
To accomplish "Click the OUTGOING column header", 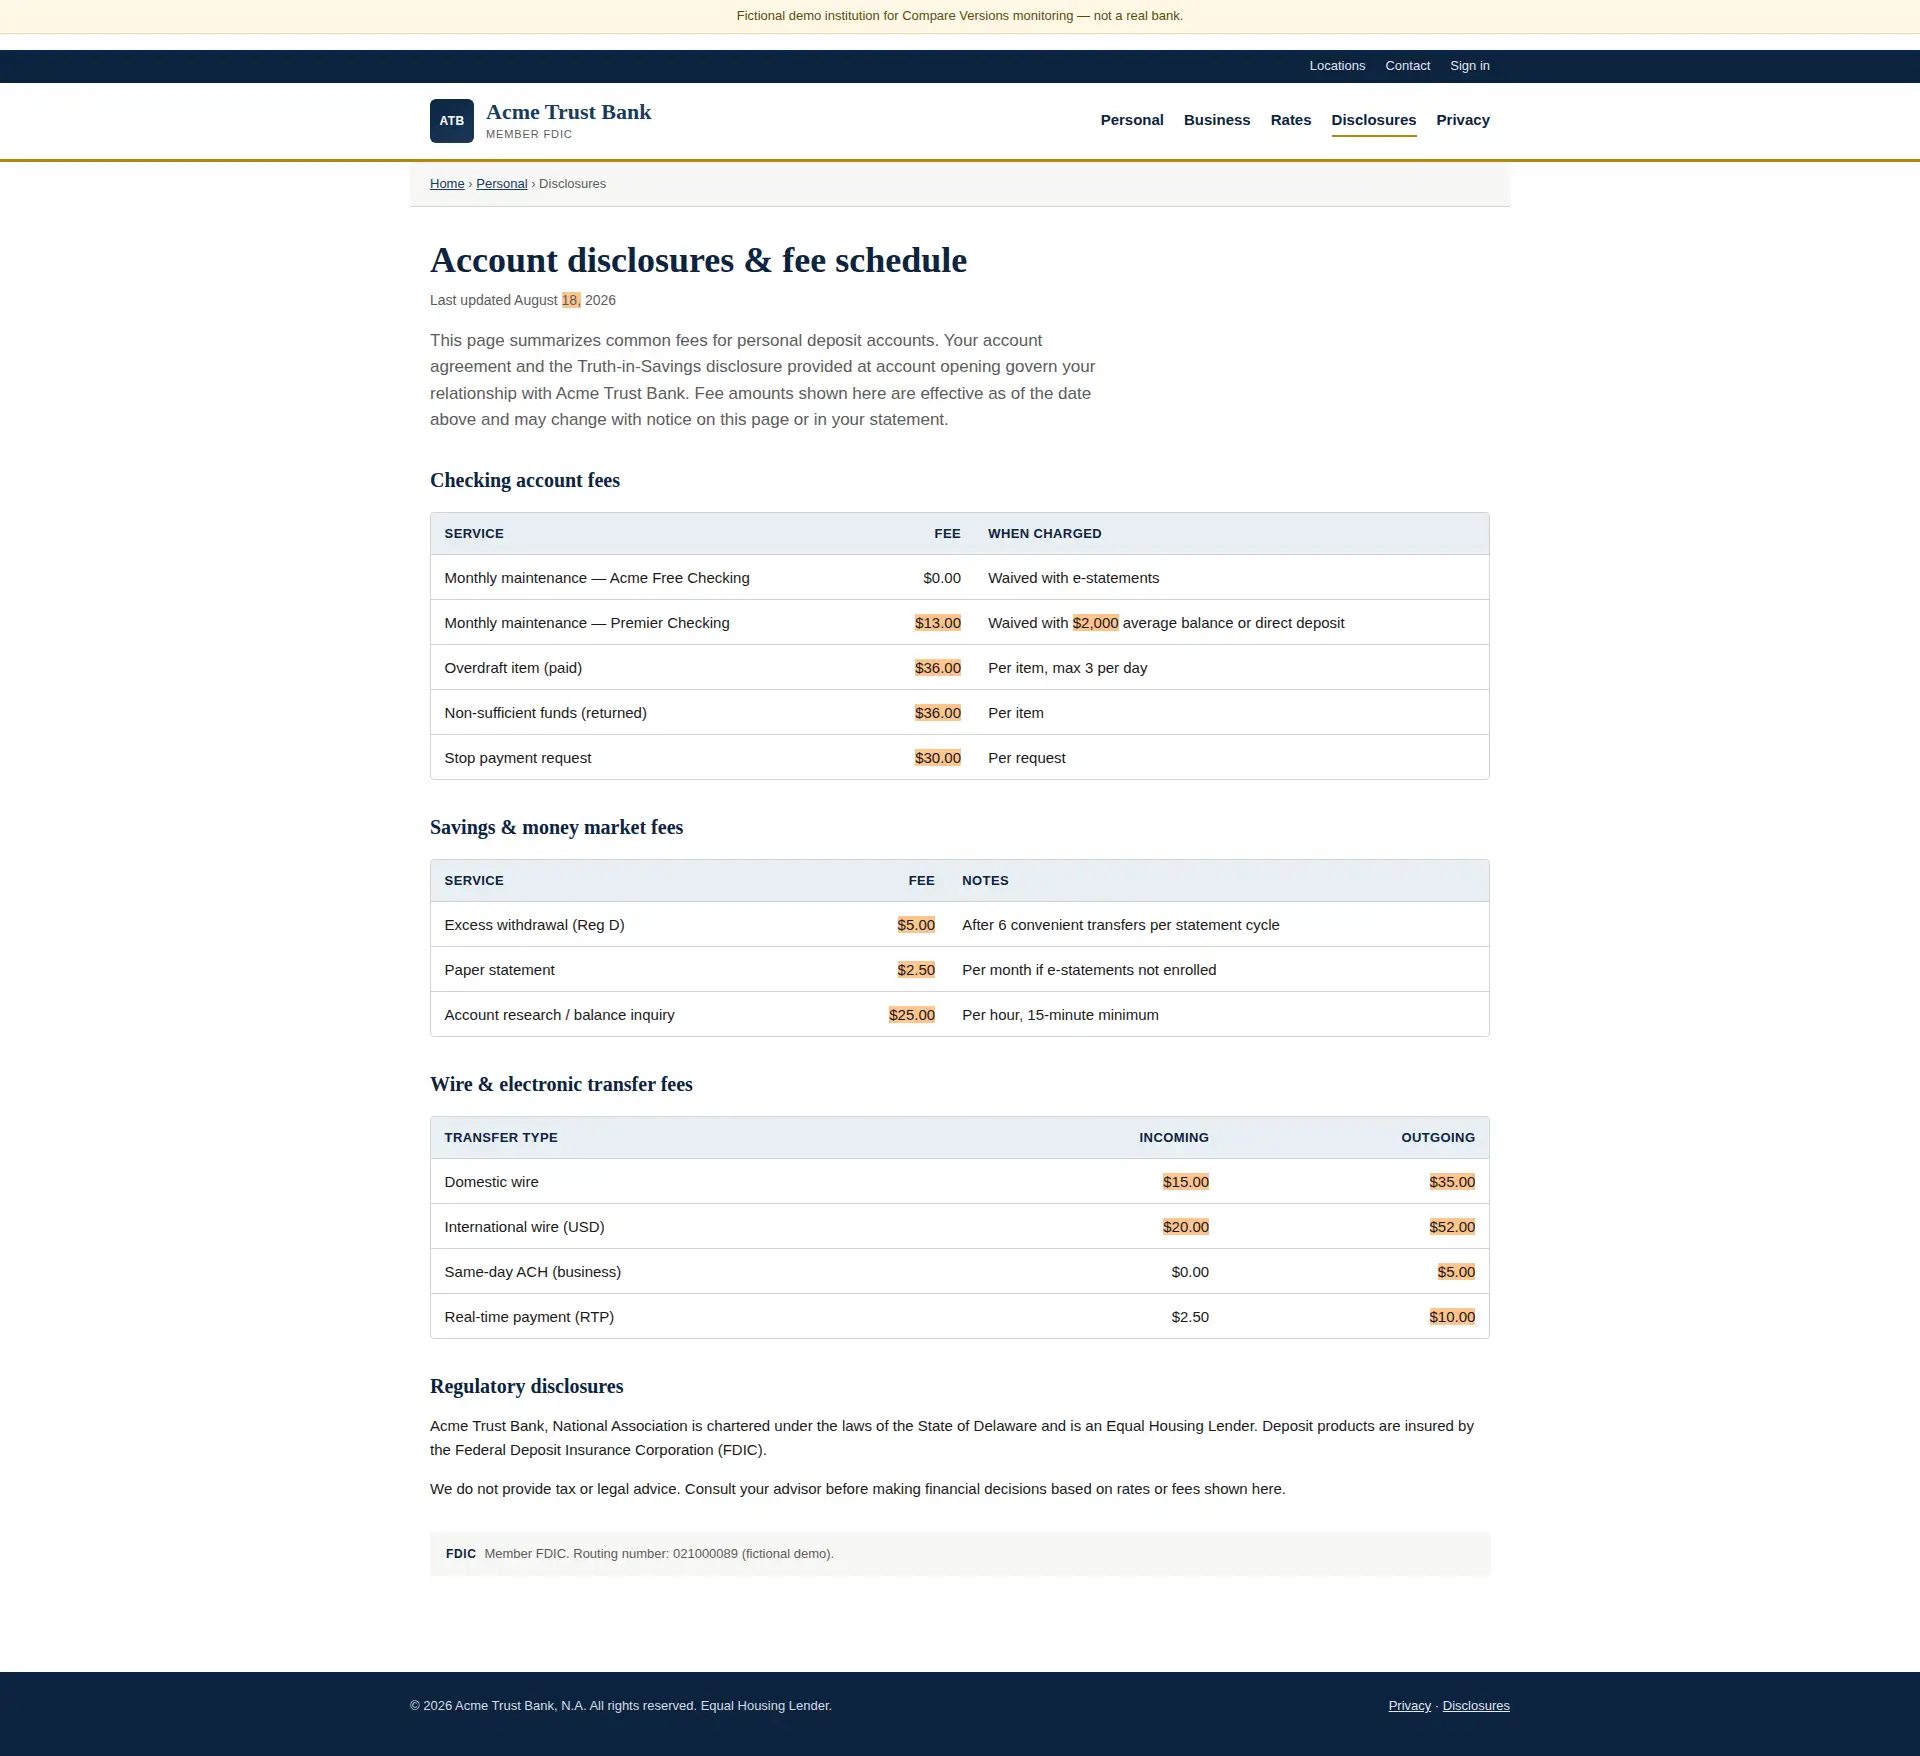I will [1438, 1138].
